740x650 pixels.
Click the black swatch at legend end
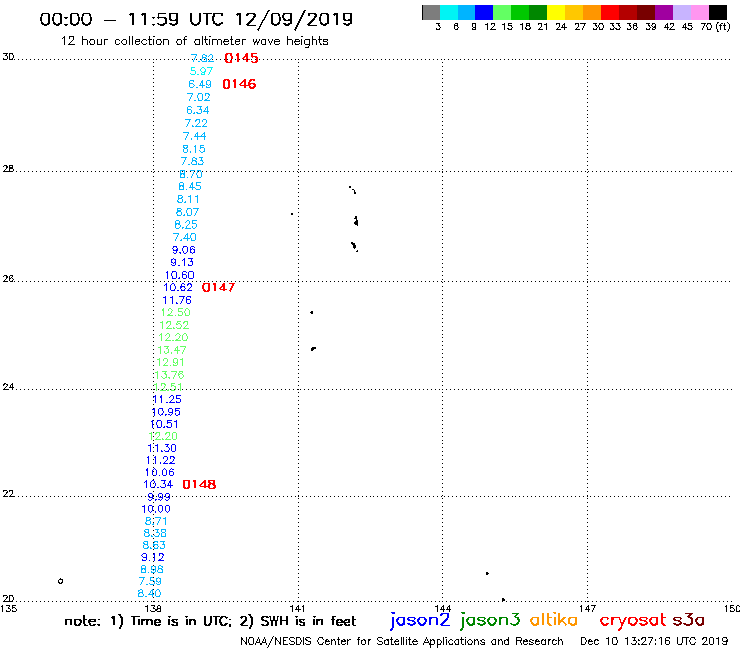pos(718,12)
